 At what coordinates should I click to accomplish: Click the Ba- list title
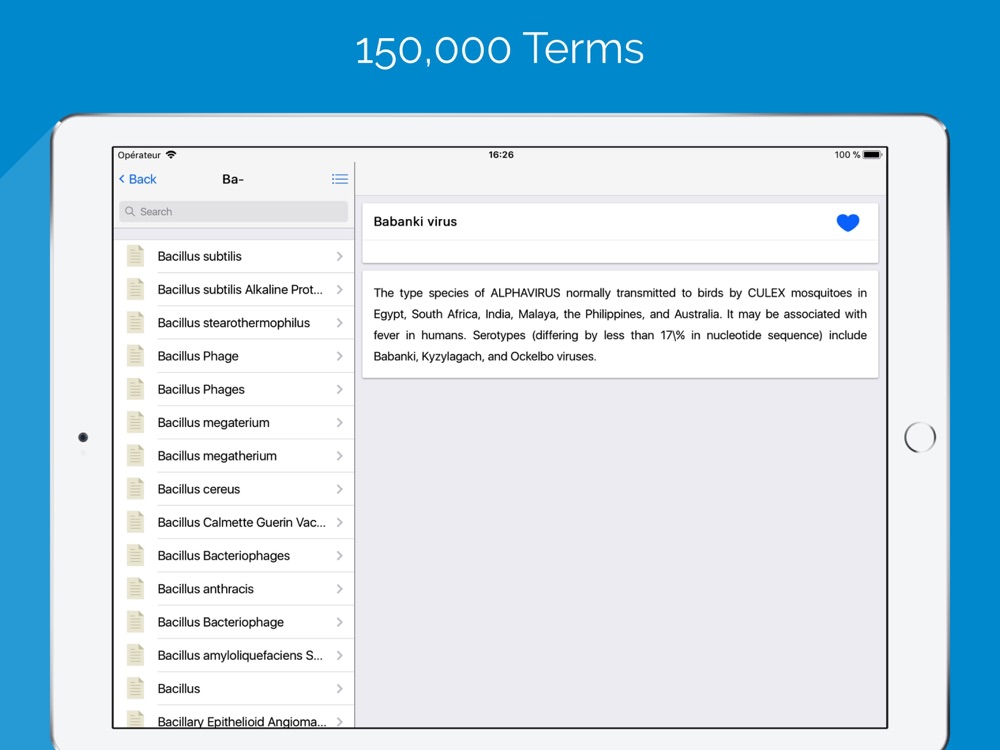pyautogui.click(x=233, y=179)
